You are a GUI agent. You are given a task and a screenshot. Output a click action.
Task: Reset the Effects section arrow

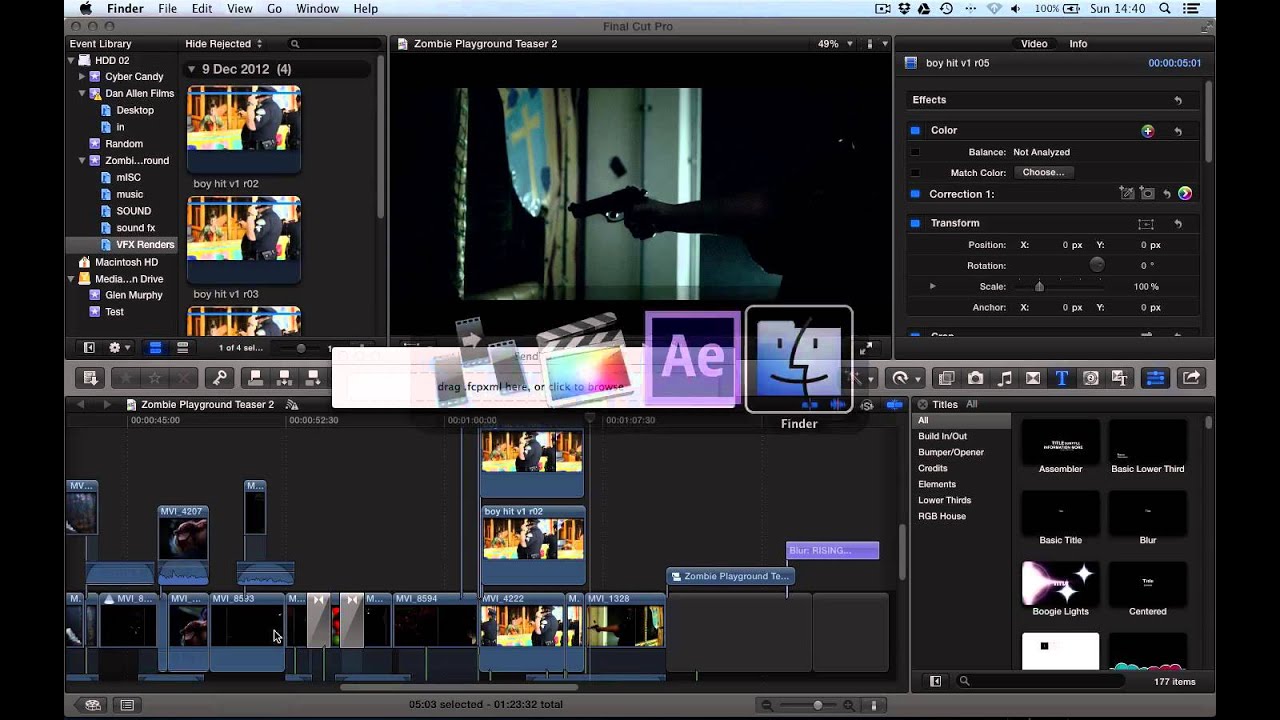point(1178,101)
